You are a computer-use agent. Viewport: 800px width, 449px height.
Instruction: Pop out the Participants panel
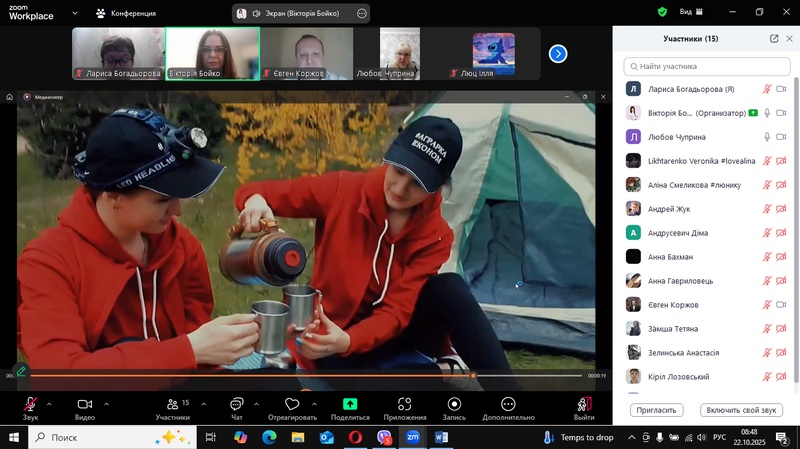pos(774,39)
